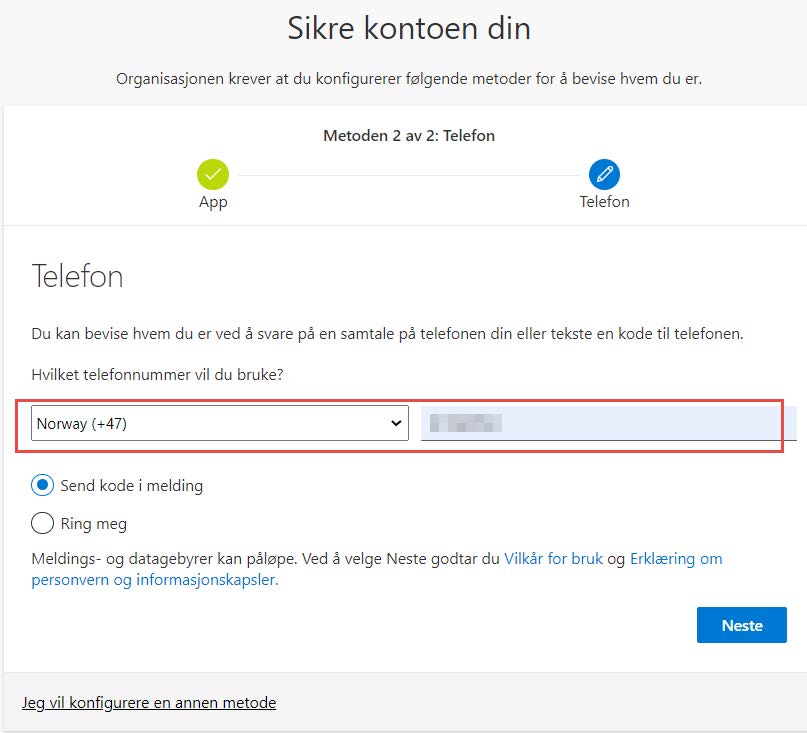Click the chevron arrow of the country selector
Screen dimensions: 807x733
coord(395,423)
